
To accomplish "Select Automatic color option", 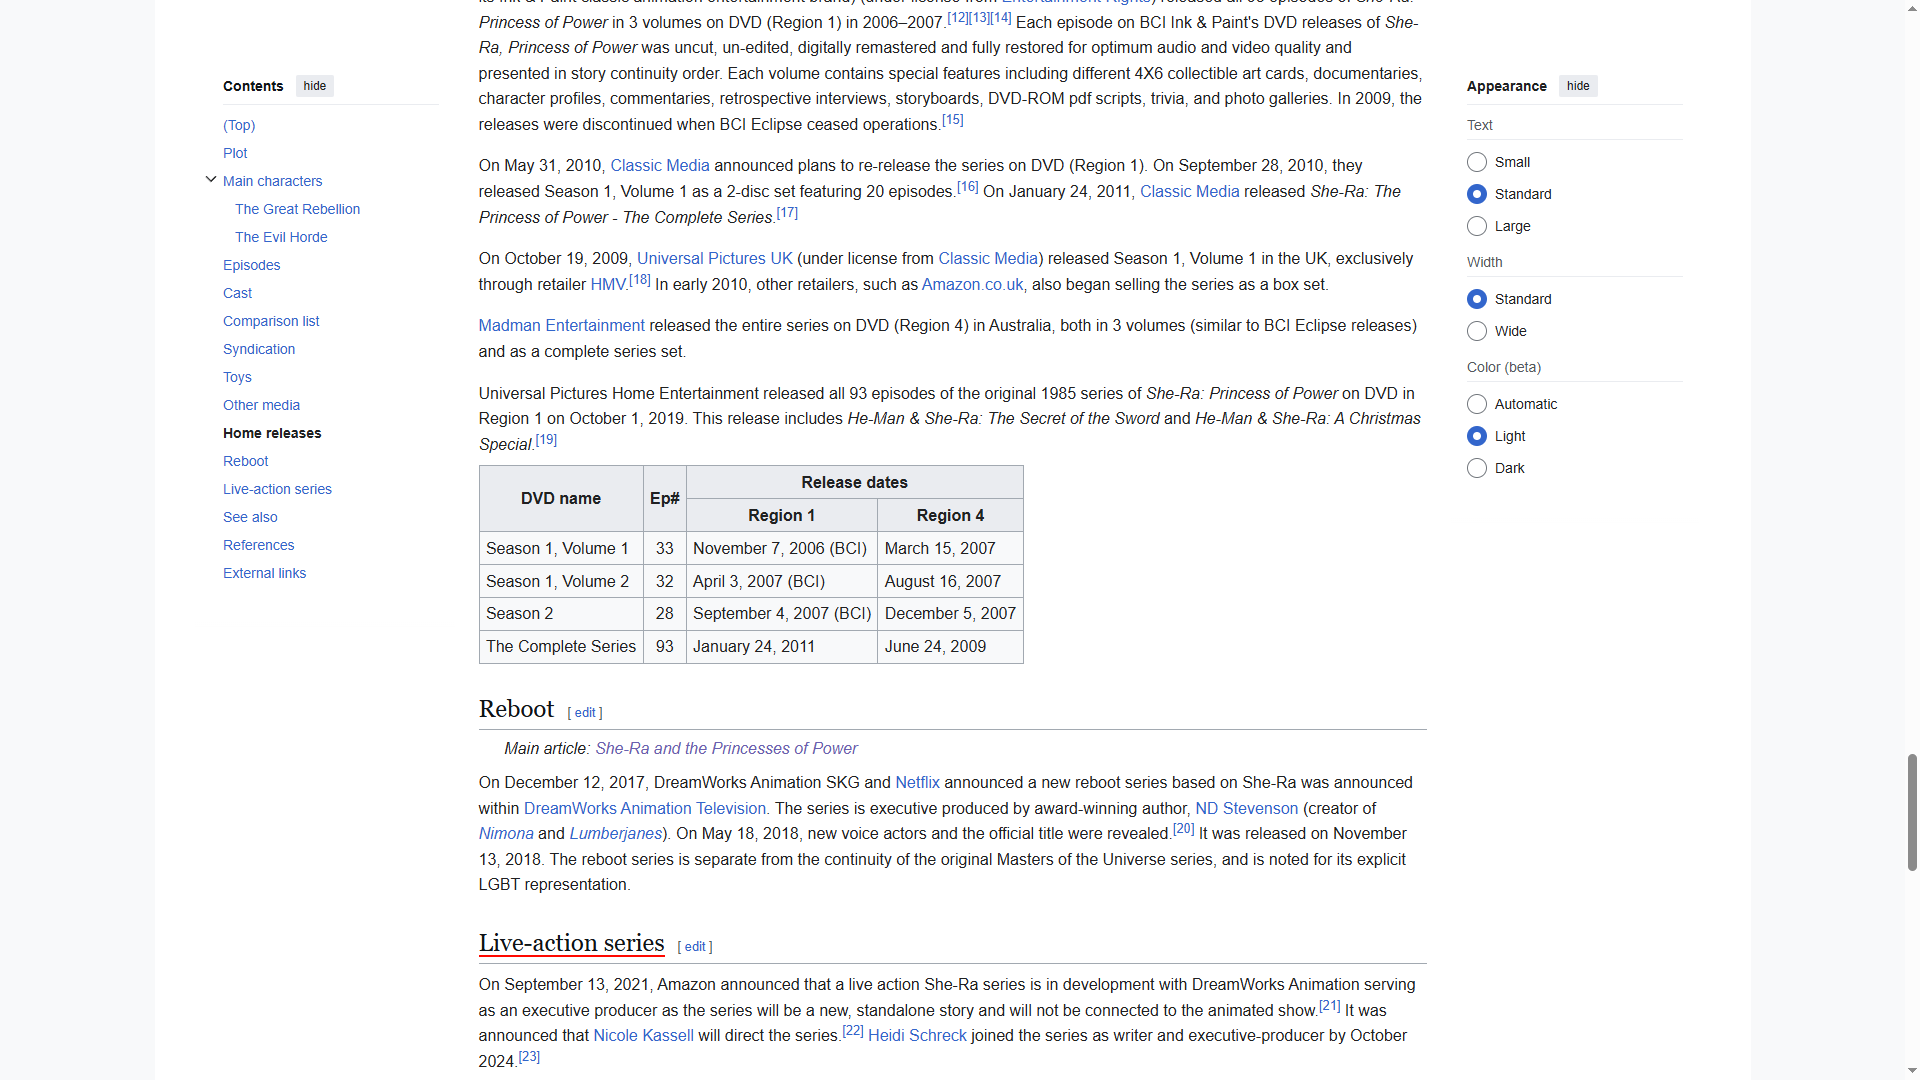I will point(1477,404).
